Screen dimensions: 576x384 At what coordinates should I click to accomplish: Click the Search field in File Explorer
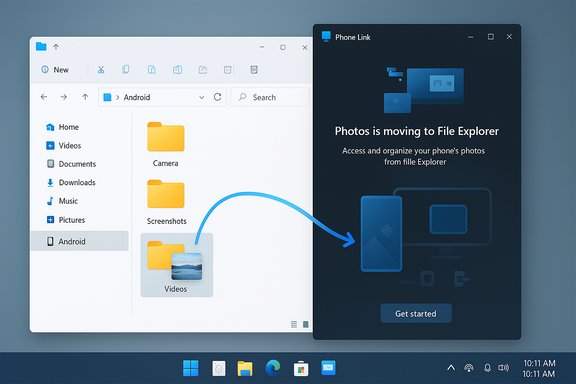coord(269,97)
